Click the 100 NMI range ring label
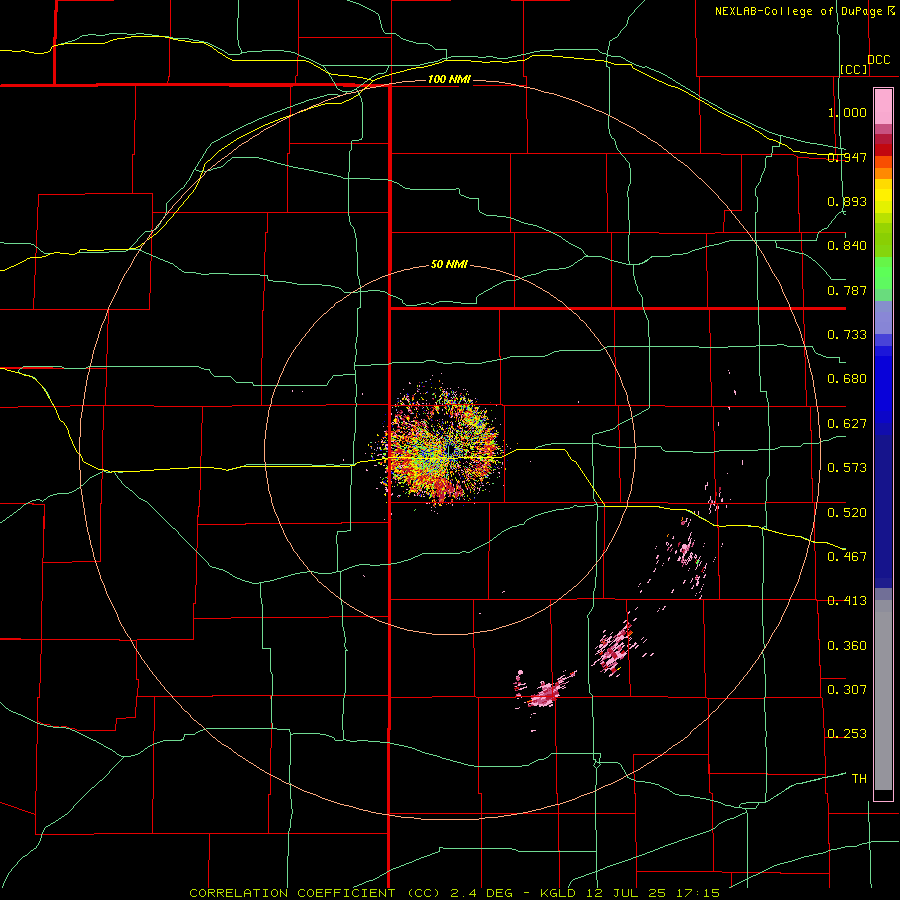Screen dimensions: 900x900 pos(449,79)
